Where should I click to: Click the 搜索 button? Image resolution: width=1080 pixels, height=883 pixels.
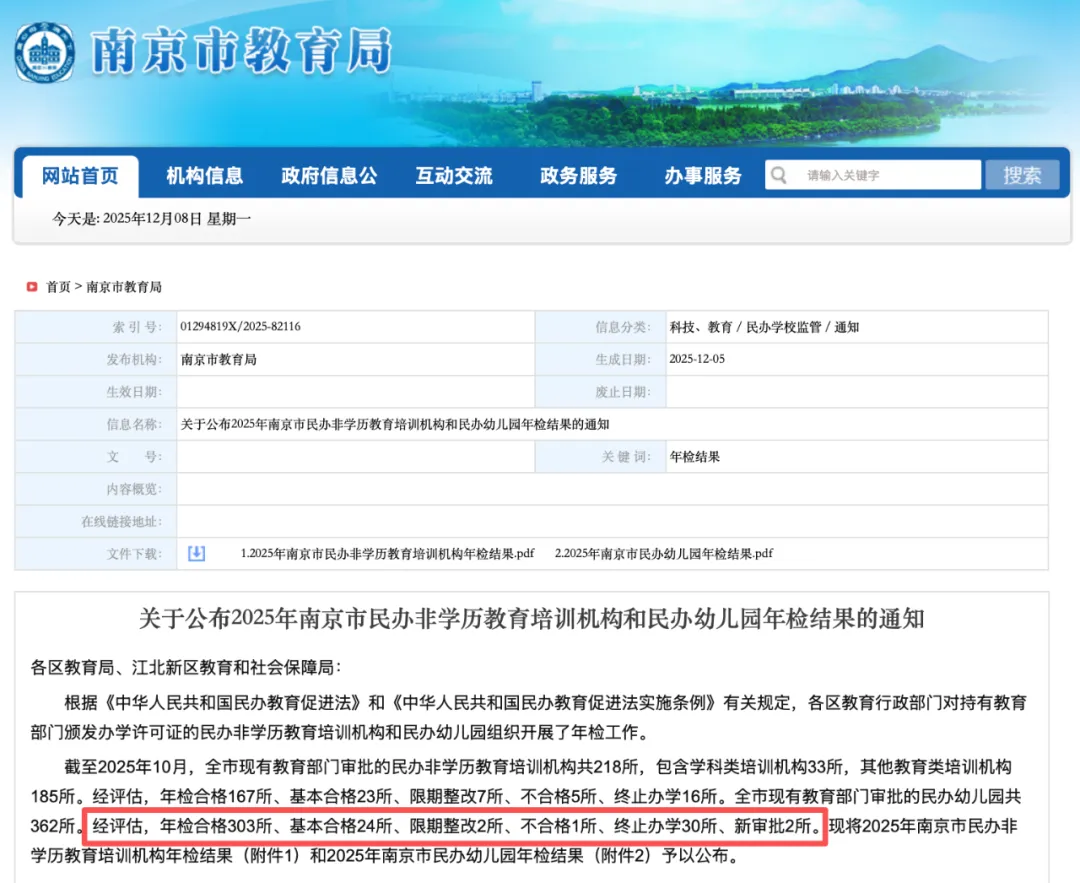[1022, 175]
